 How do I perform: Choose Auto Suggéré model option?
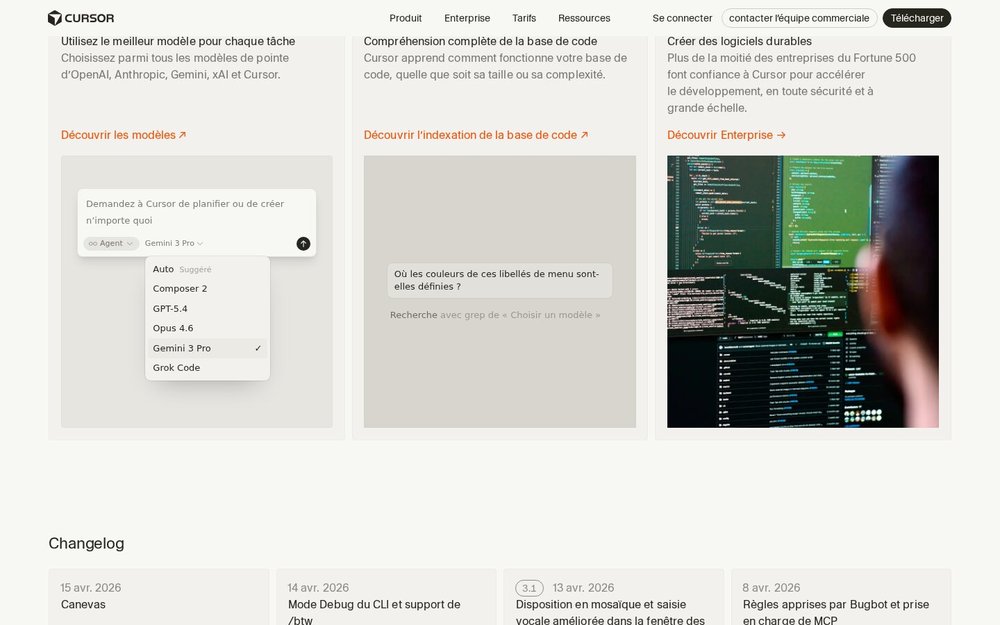207,269
